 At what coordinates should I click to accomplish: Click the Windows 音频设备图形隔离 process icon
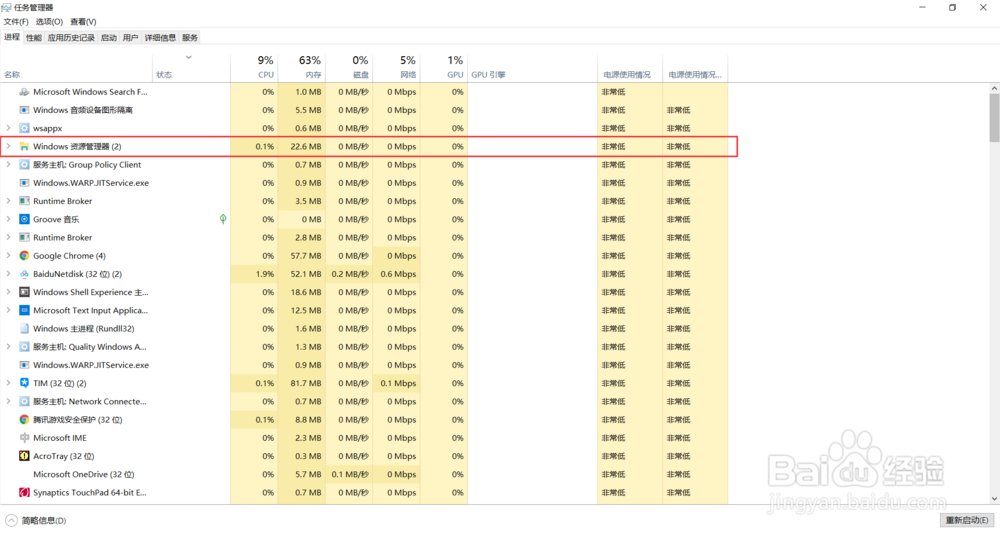tap(24, 110)
